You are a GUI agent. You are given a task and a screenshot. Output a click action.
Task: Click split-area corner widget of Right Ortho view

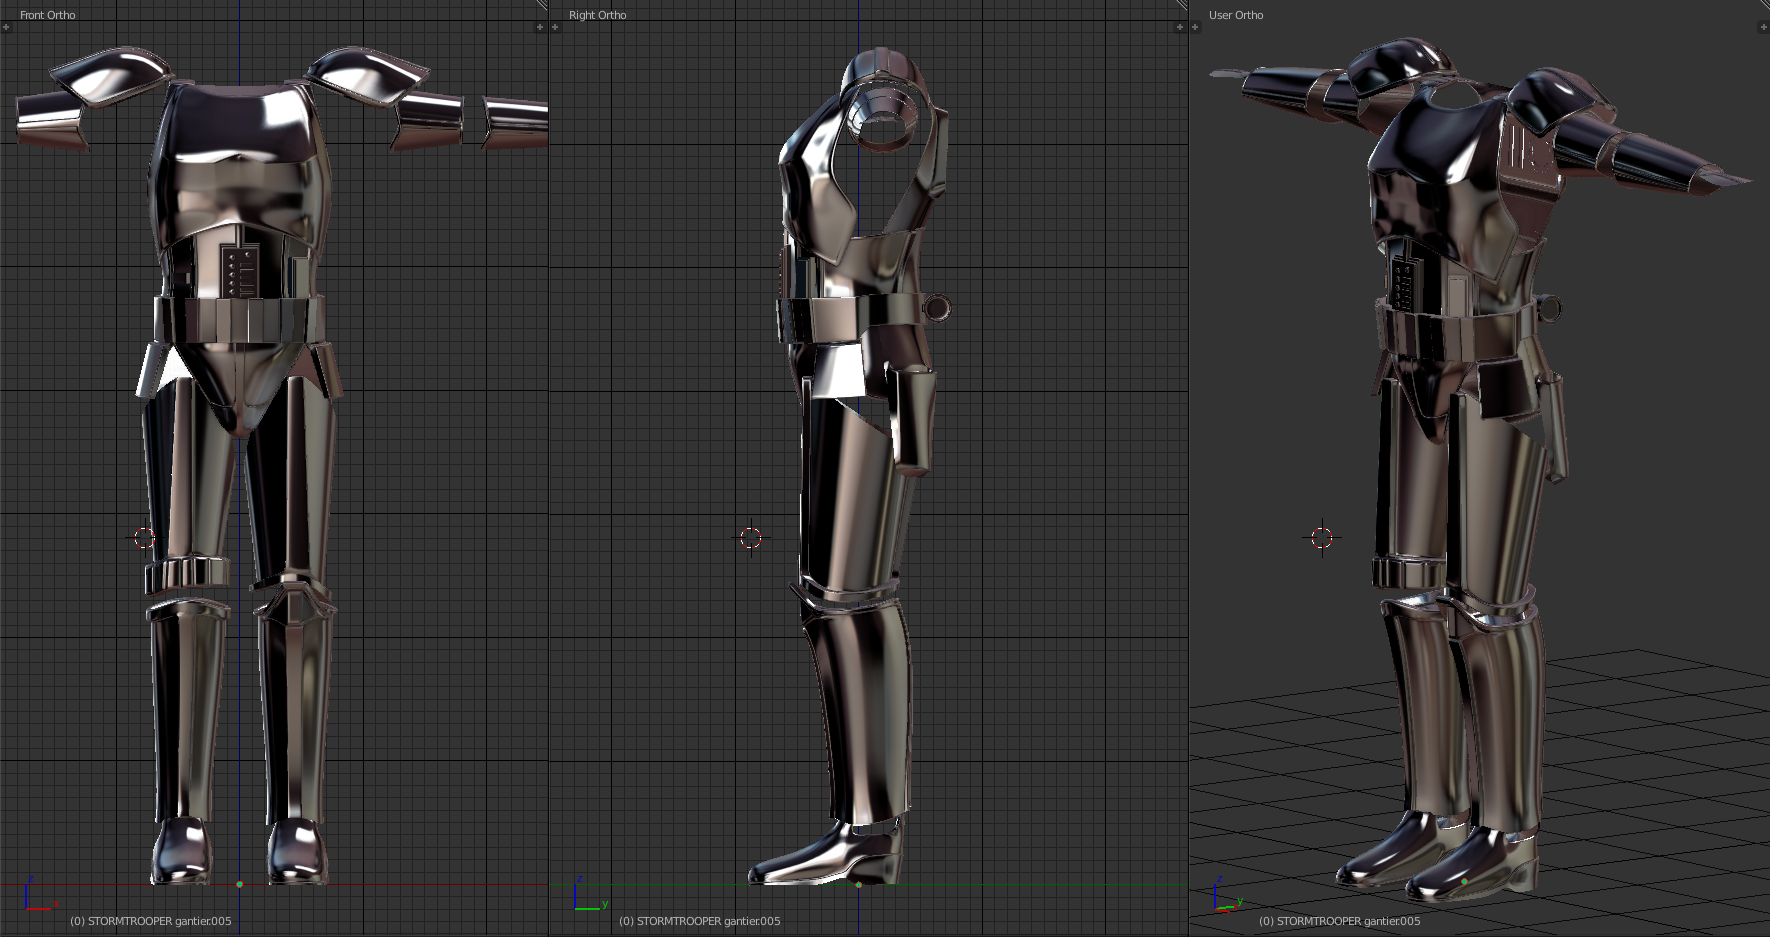coord(1181,6)
